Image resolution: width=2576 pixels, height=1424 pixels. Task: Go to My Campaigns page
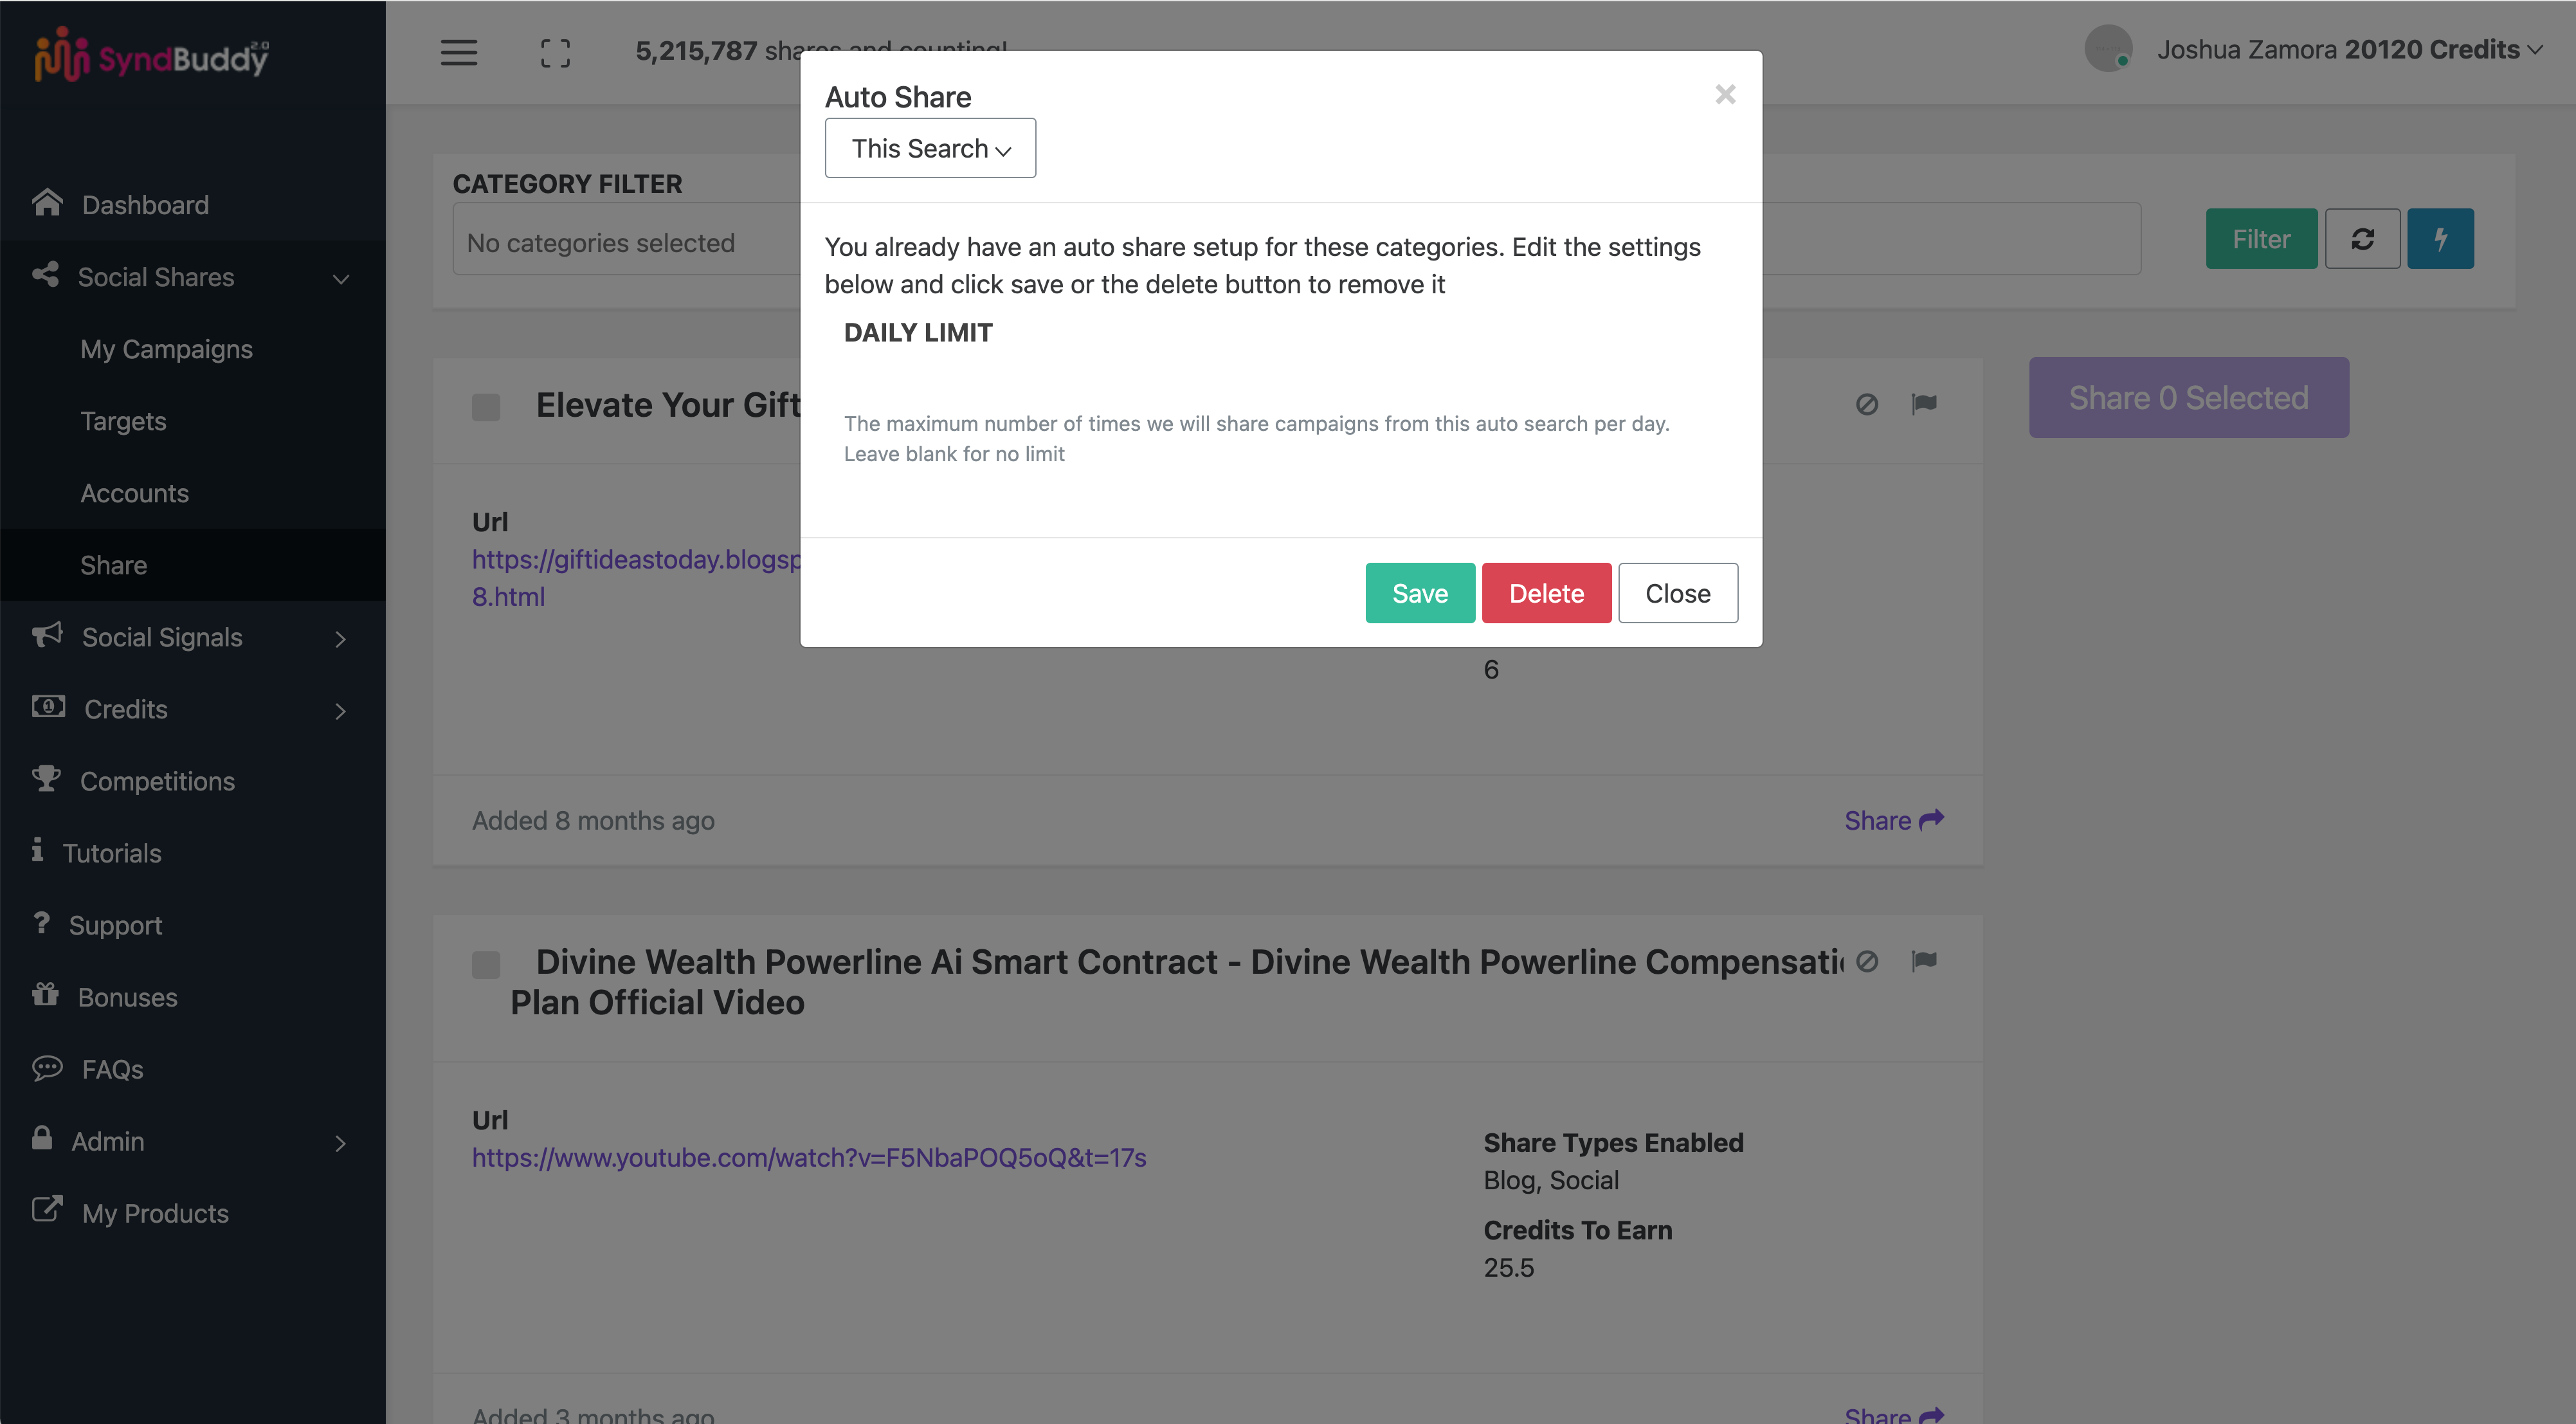click(x=166, y=349)
